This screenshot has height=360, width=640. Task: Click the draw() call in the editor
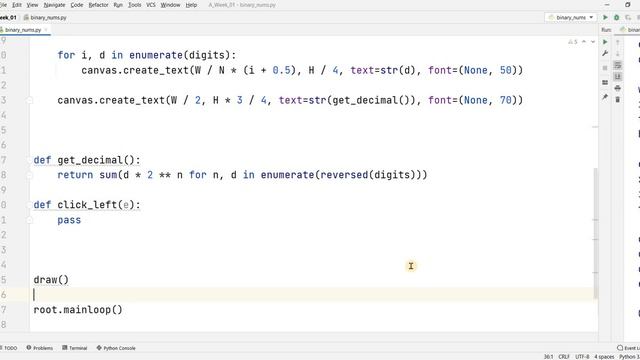(51, 280)
